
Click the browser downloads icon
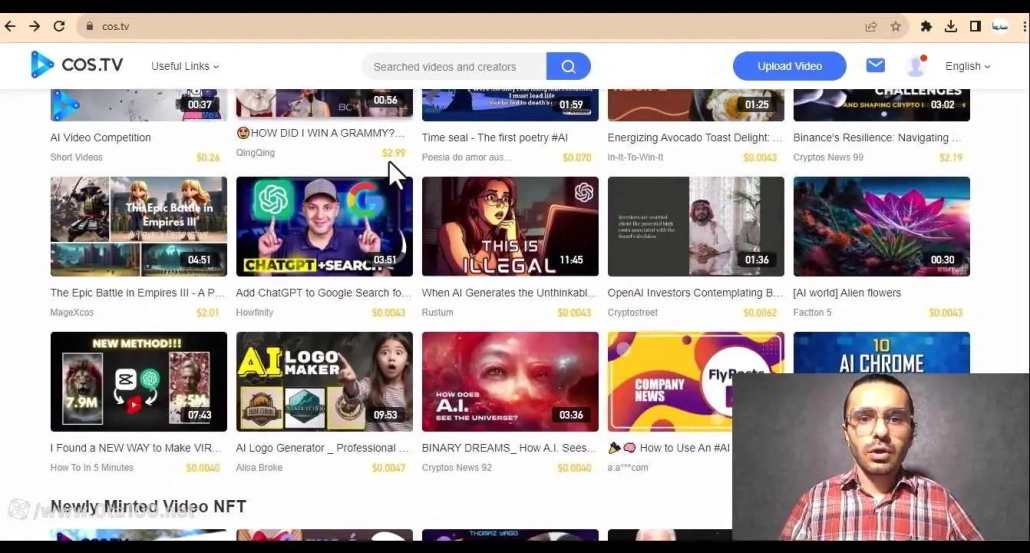(951, 27)
